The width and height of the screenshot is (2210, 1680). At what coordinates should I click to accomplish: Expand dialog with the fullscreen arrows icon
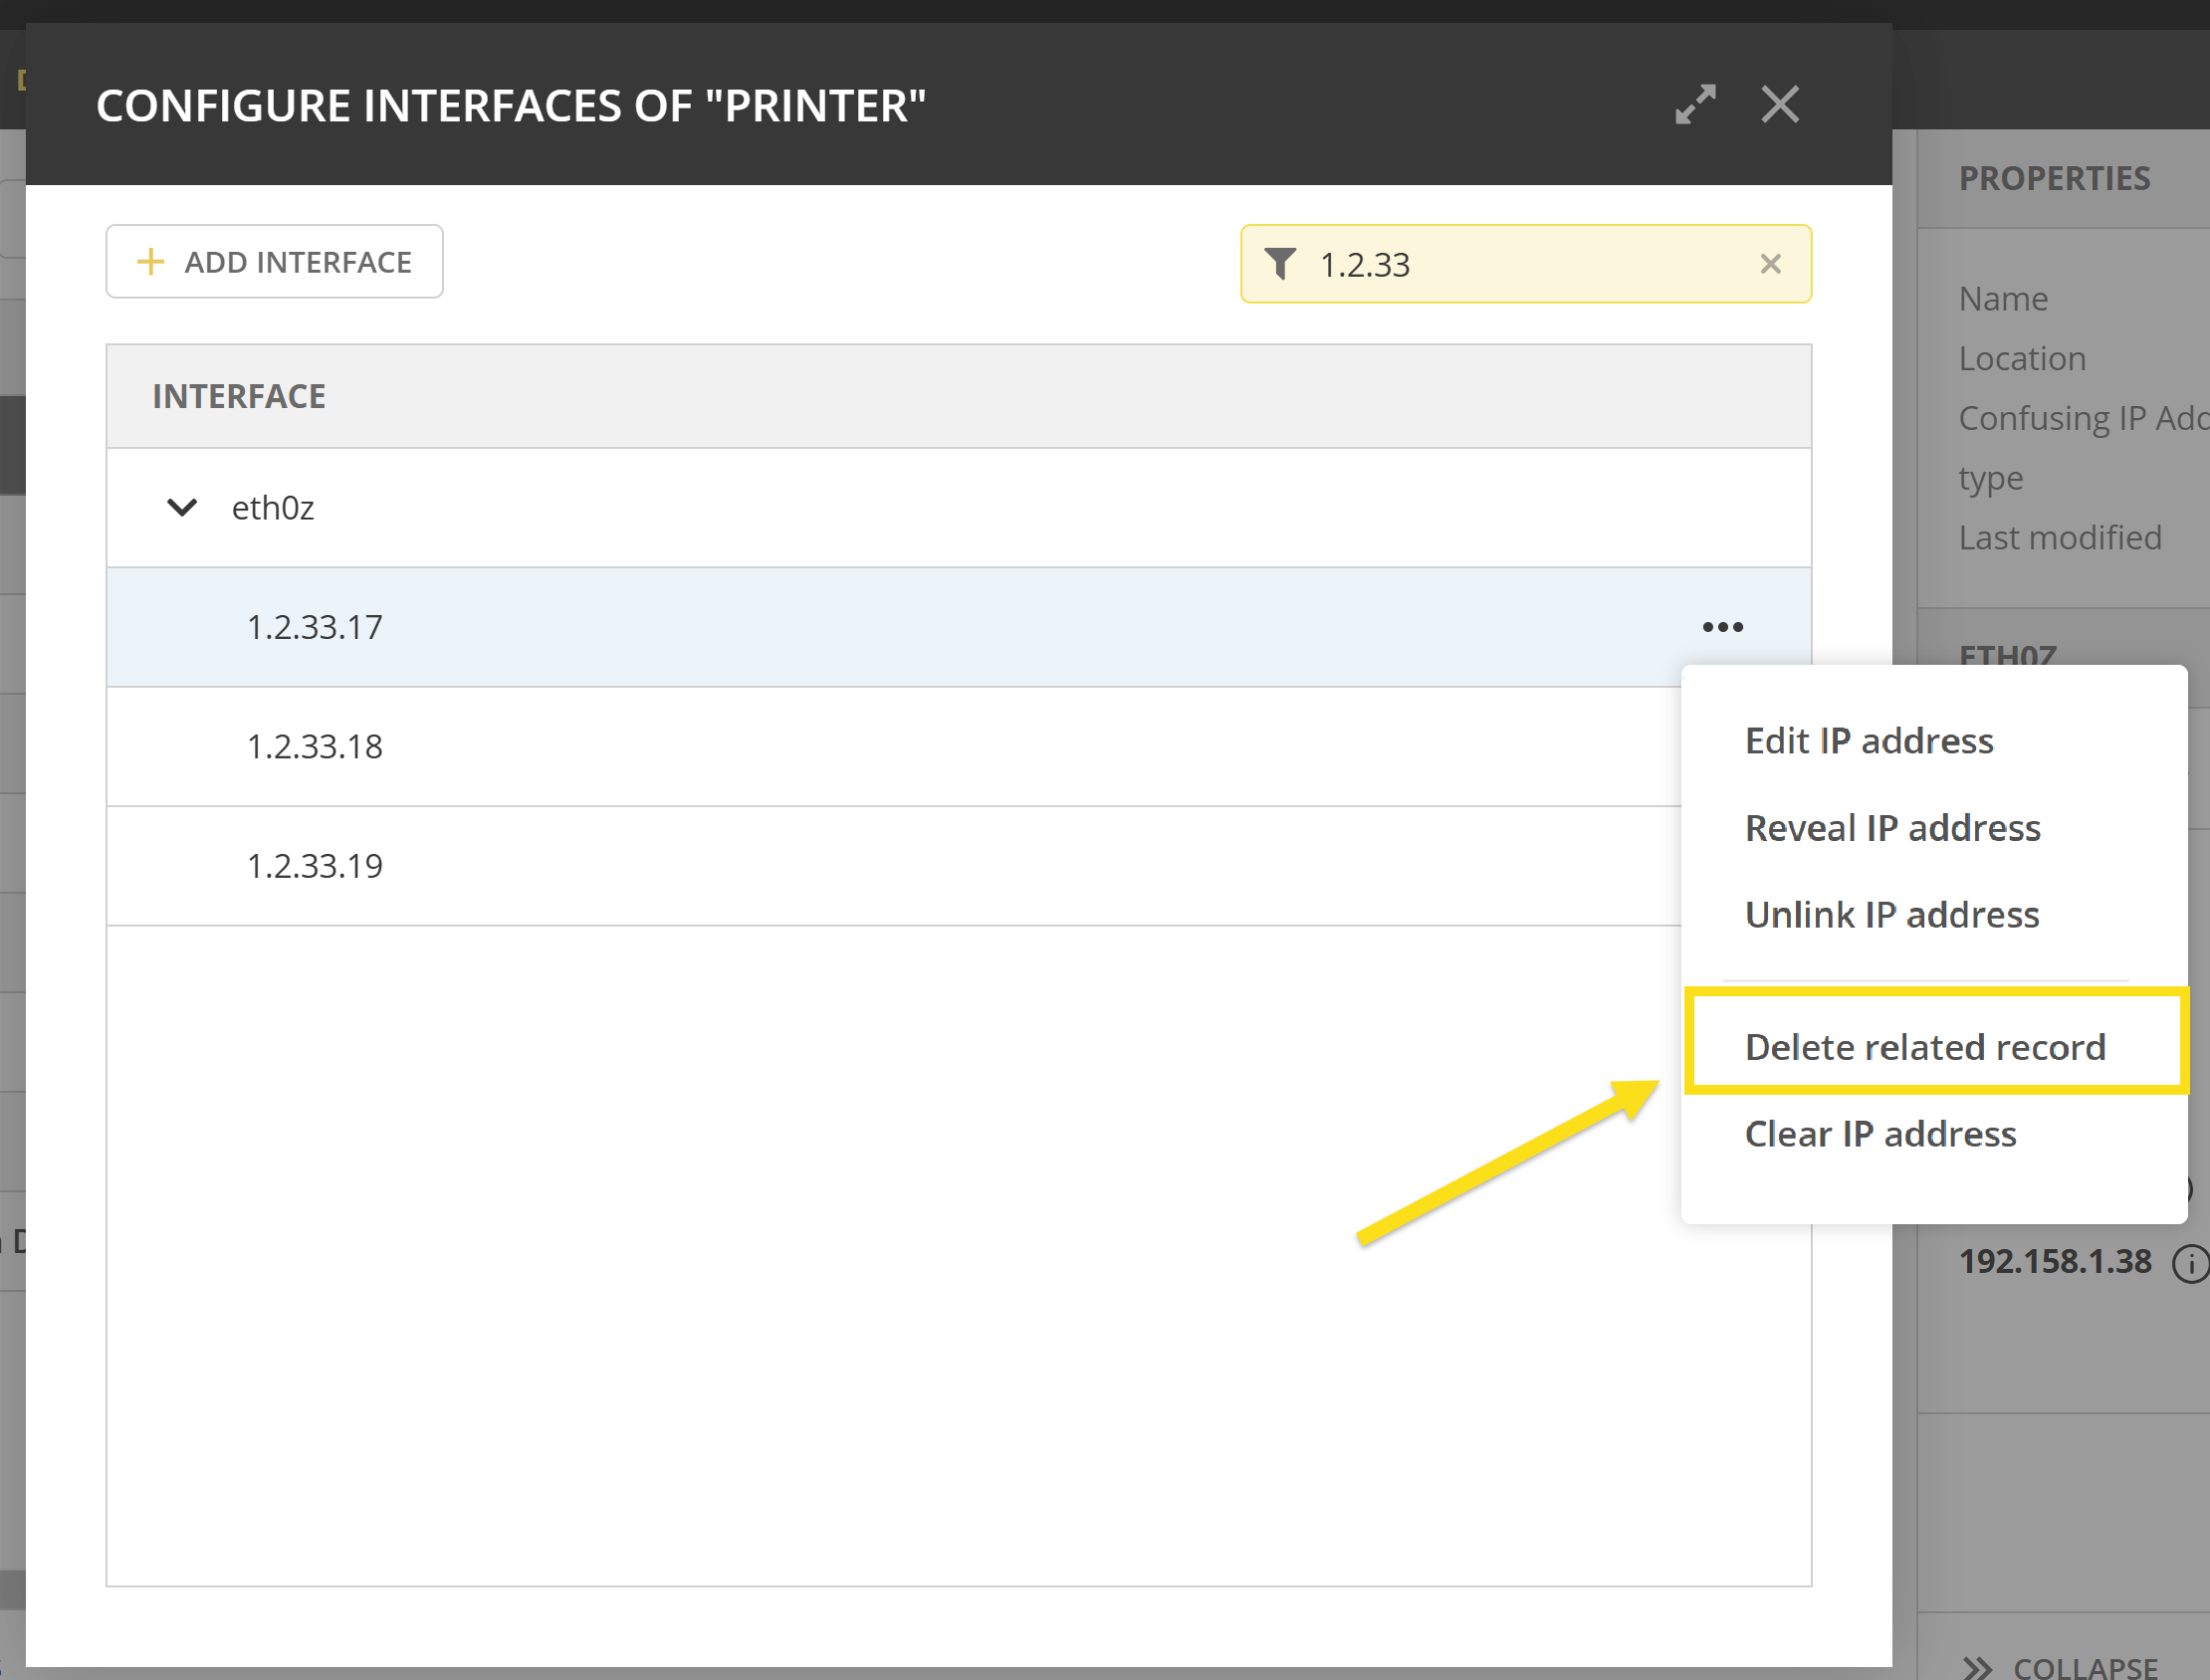tap(1695, 104)
